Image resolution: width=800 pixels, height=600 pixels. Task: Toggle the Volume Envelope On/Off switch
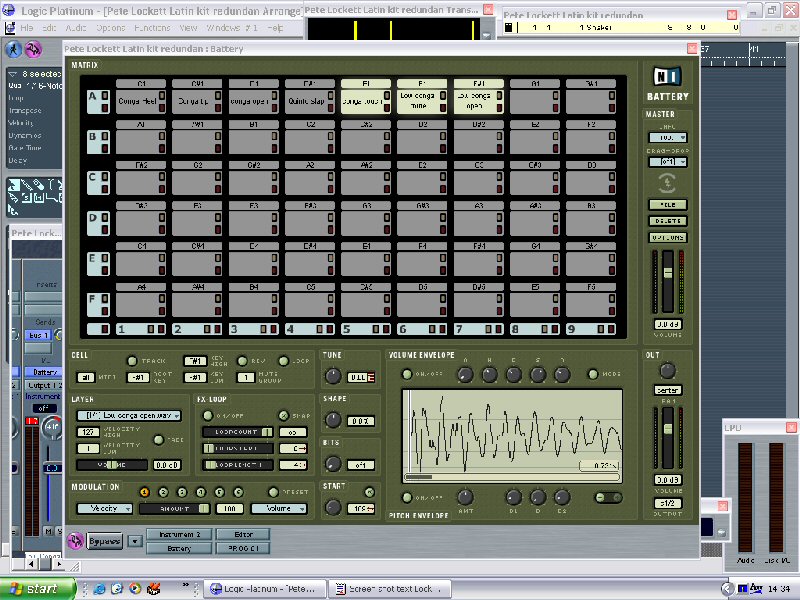pyautogui.click(x=408, y=374)
